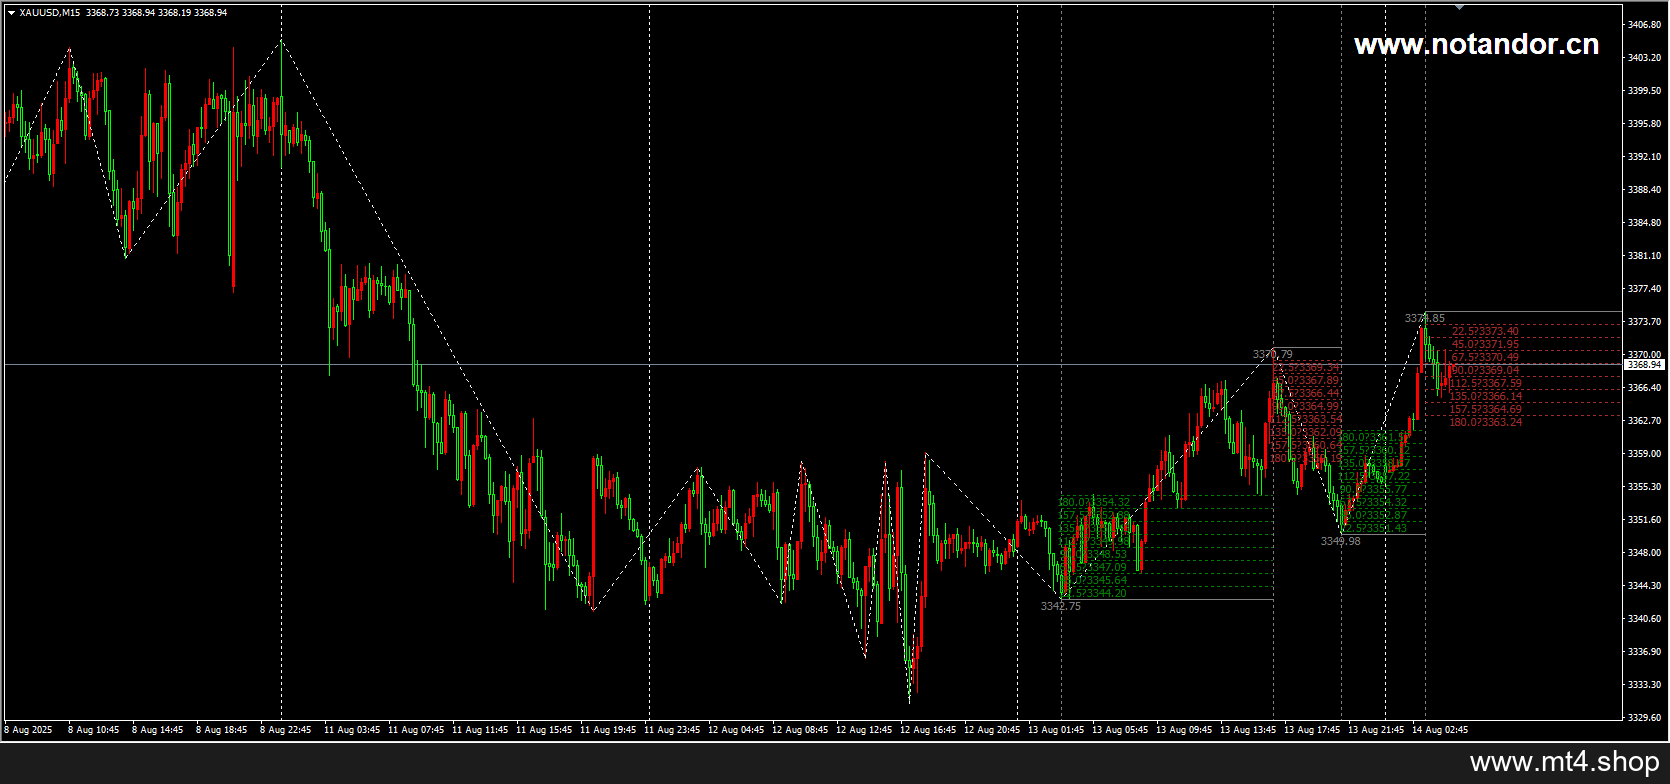Click the 3355.30 price scale label
Screen dimensions: 1670x784
1644,487
